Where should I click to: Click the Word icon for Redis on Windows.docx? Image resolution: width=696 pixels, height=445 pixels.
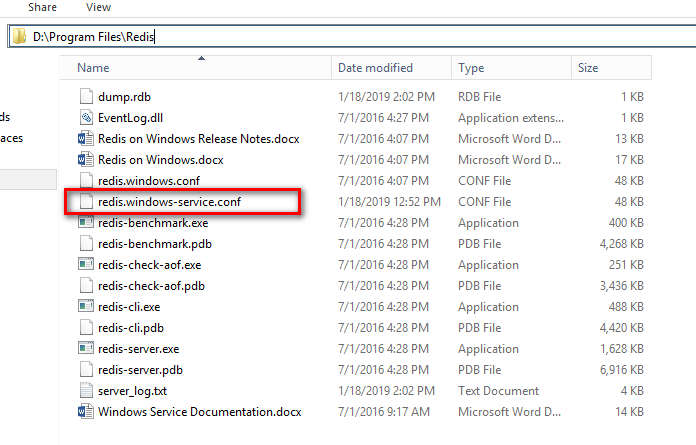86,160
